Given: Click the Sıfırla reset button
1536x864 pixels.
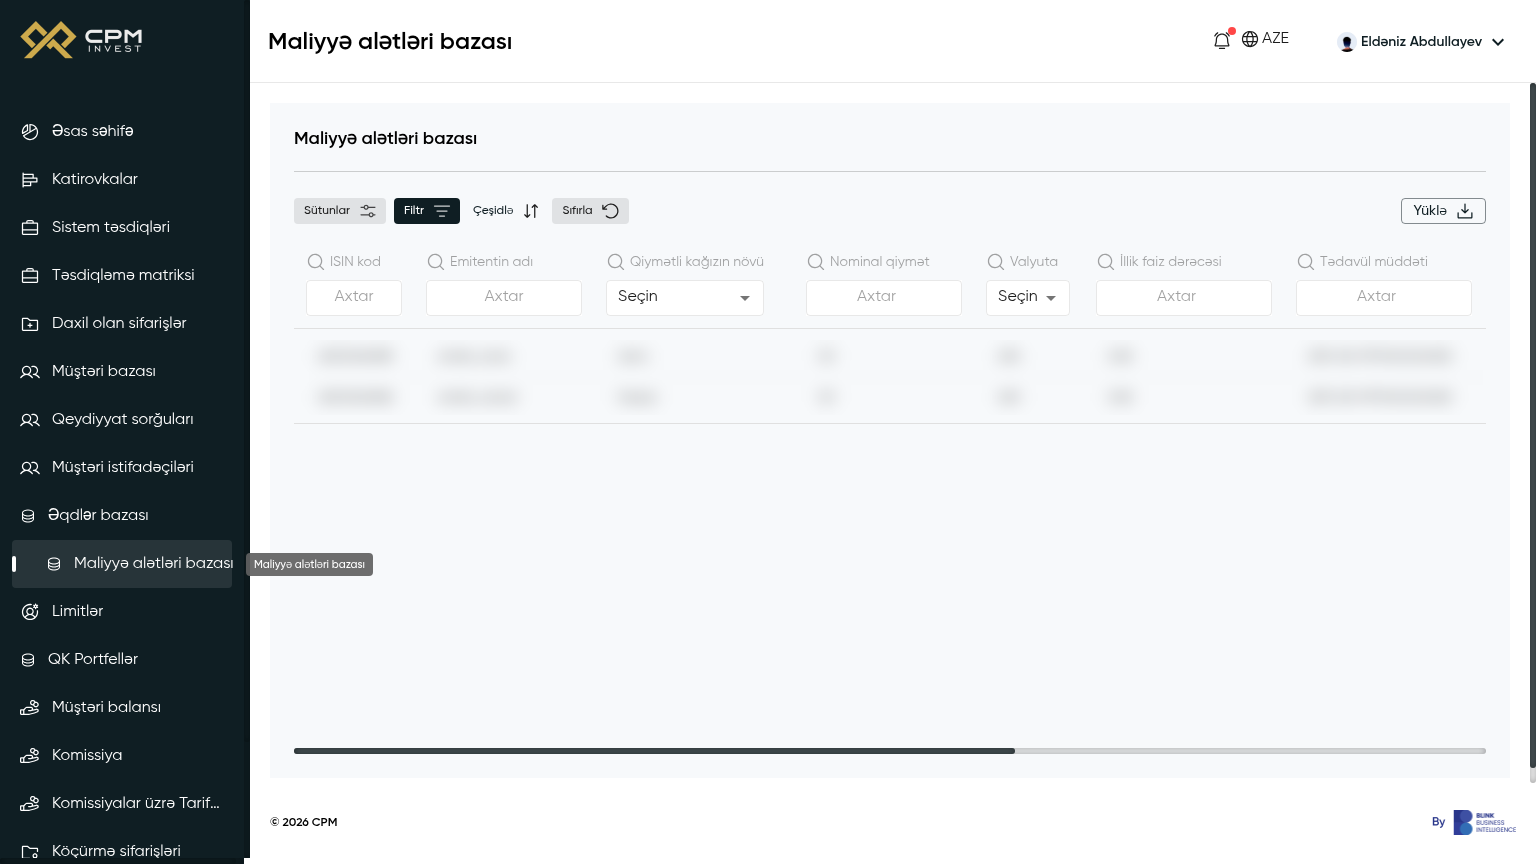Looking at the screenshot, I should [x=590, y=211].
